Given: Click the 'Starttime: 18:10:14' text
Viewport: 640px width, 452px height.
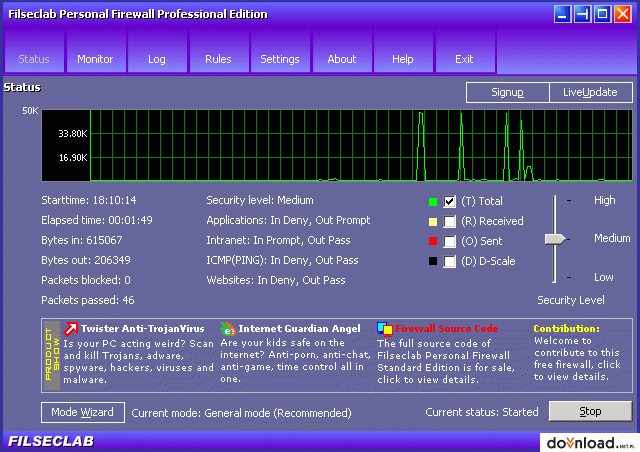Looking at the screenshot, I should click(x=89, y=200).
